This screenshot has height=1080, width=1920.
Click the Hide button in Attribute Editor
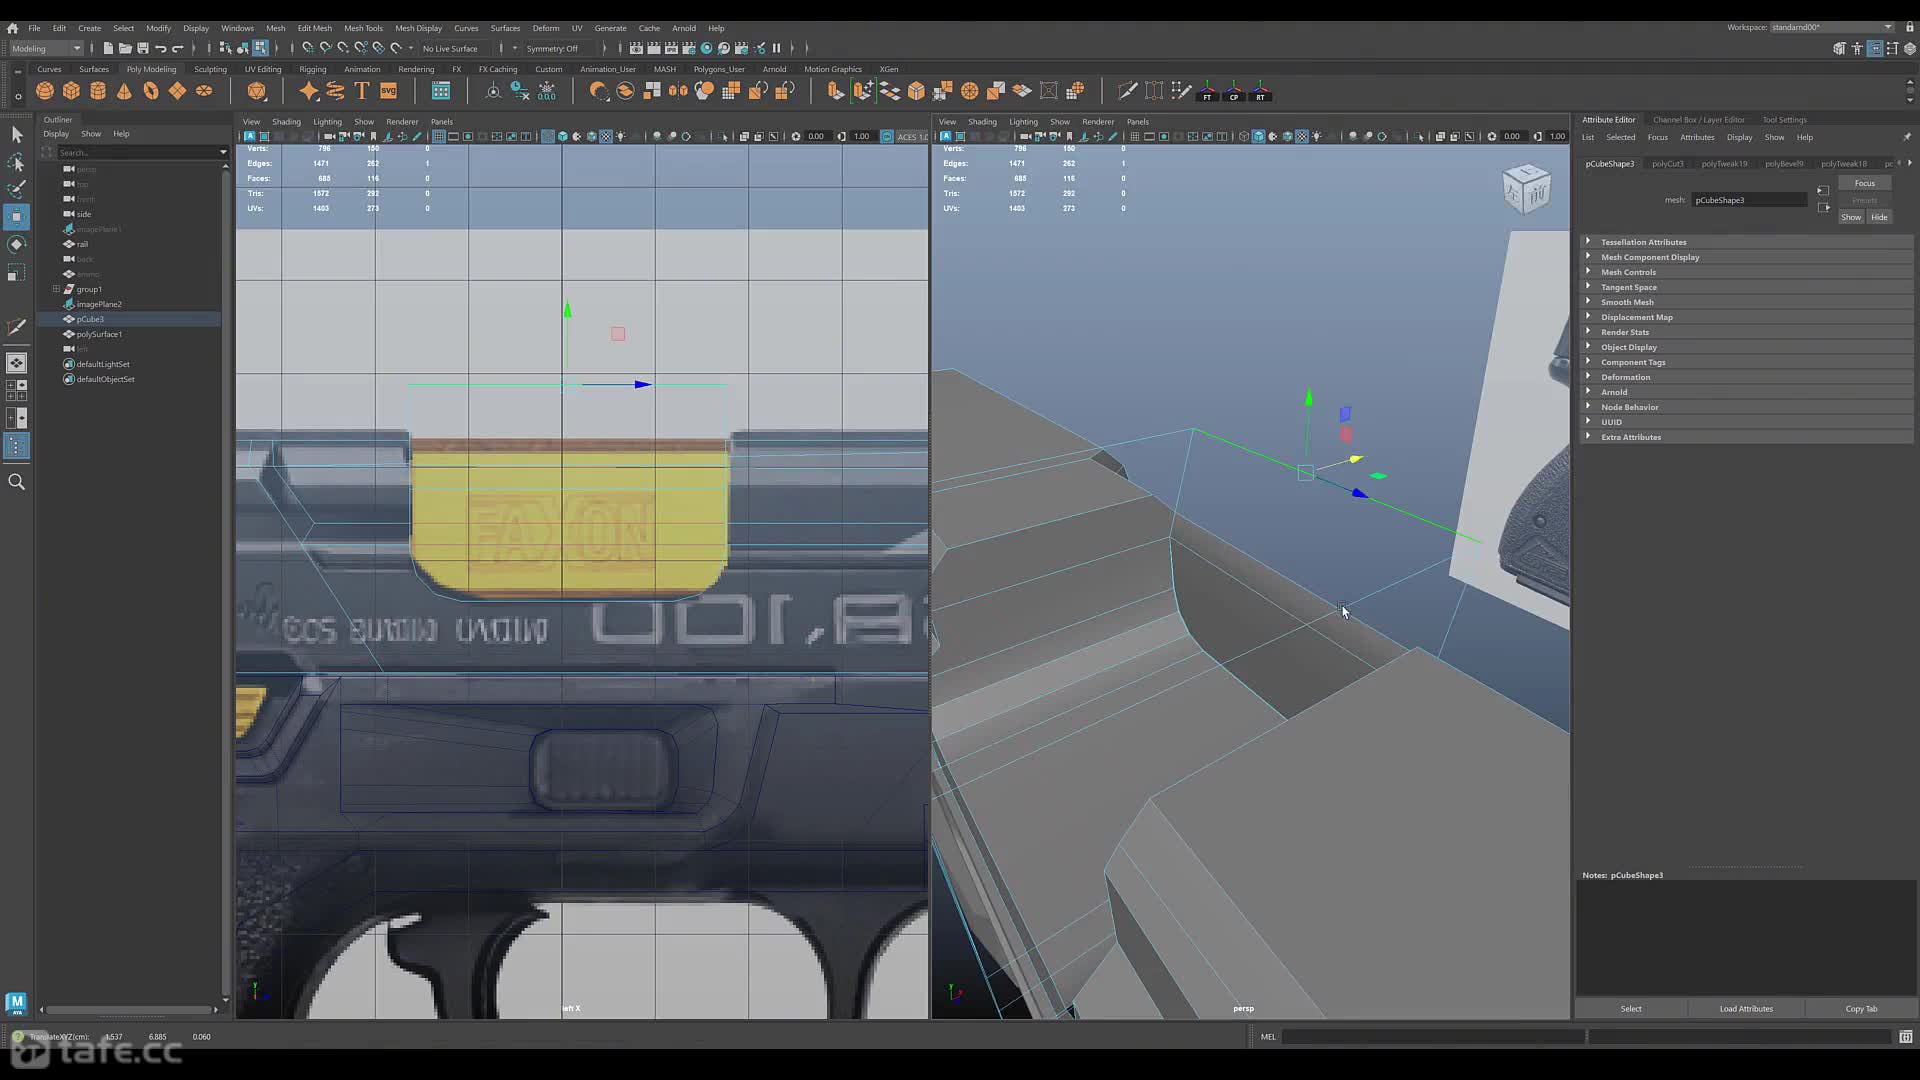1879,217
